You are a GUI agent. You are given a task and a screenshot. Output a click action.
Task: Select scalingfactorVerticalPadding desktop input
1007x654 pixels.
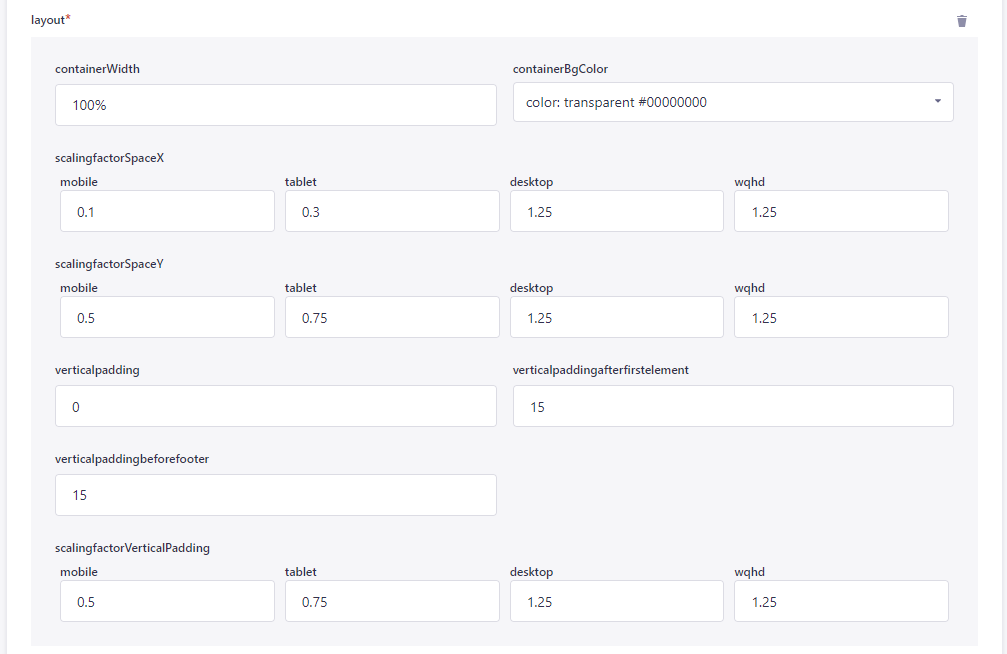click(616, 602)
